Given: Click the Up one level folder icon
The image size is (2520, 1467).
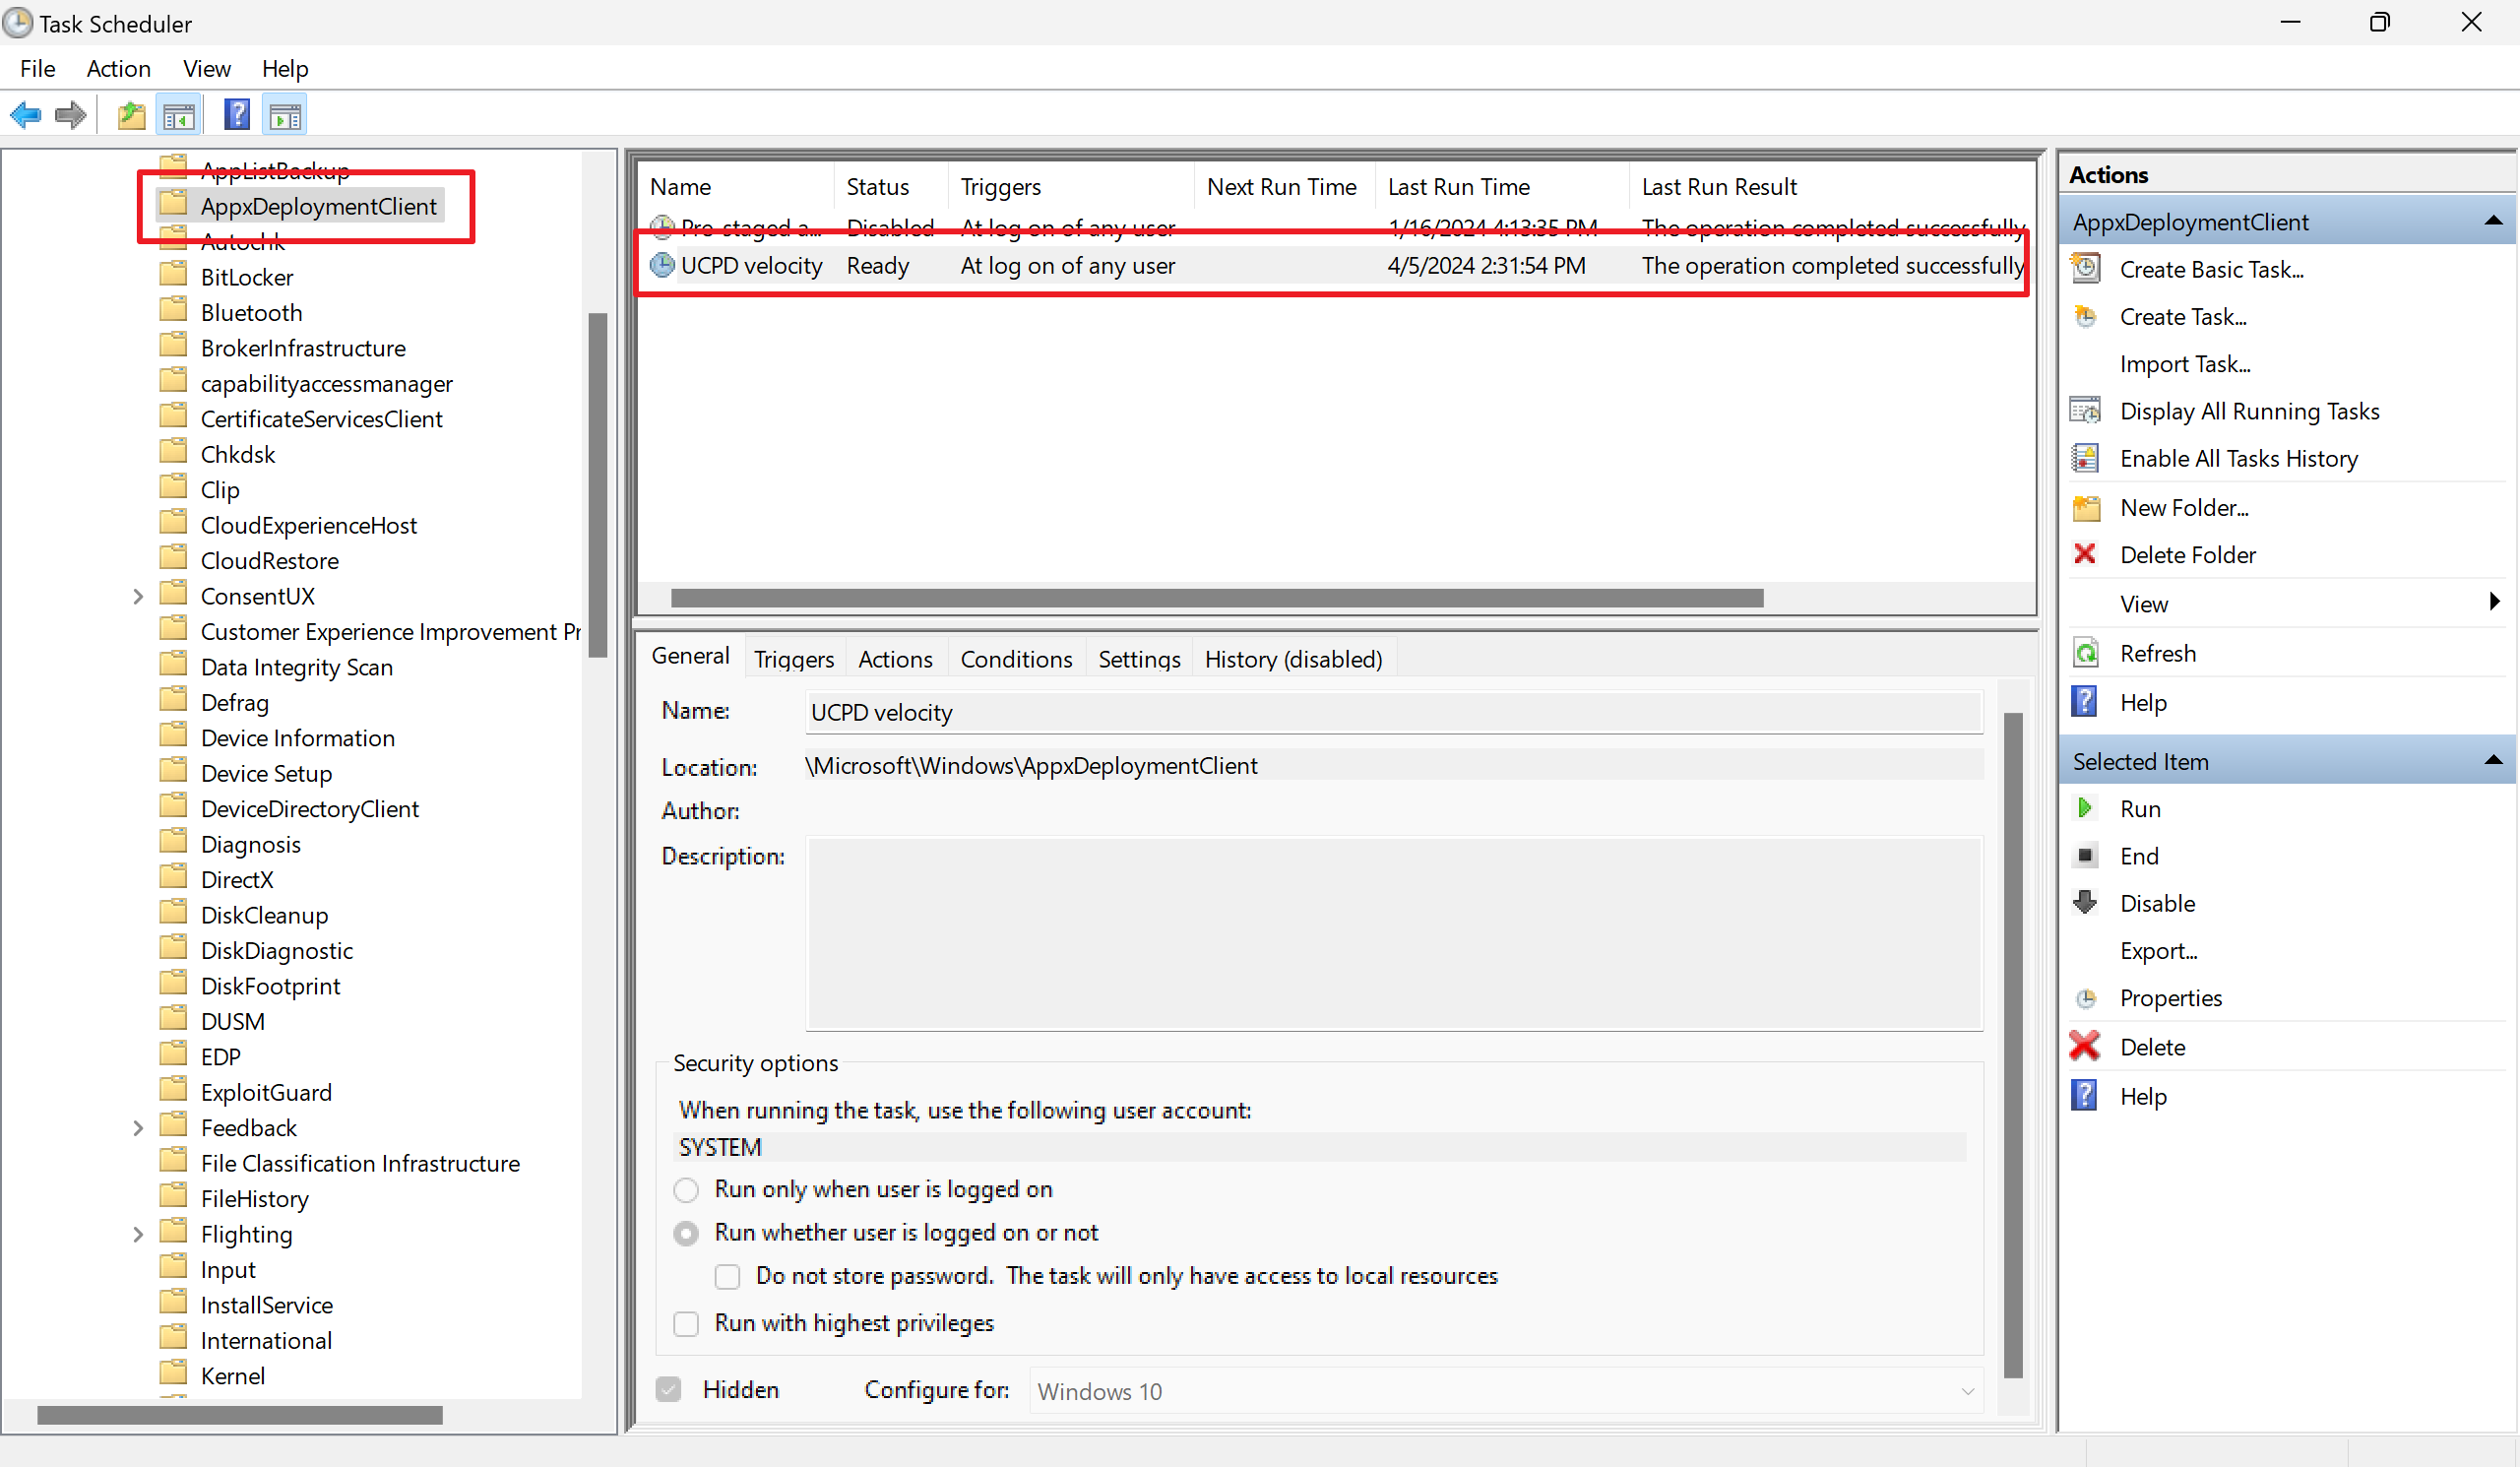Looking at the screenshot, I should [131, 116].
